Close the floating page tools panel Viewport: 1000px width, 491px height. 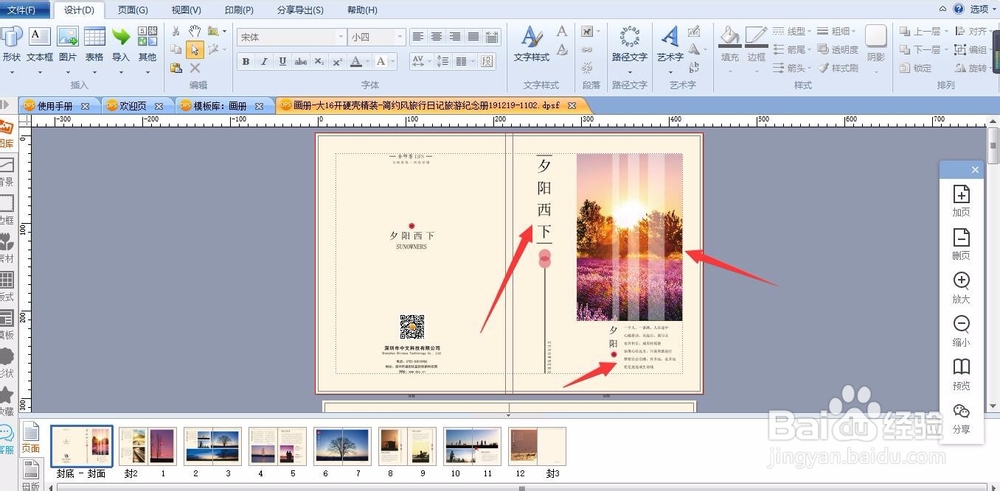(974, 170)
